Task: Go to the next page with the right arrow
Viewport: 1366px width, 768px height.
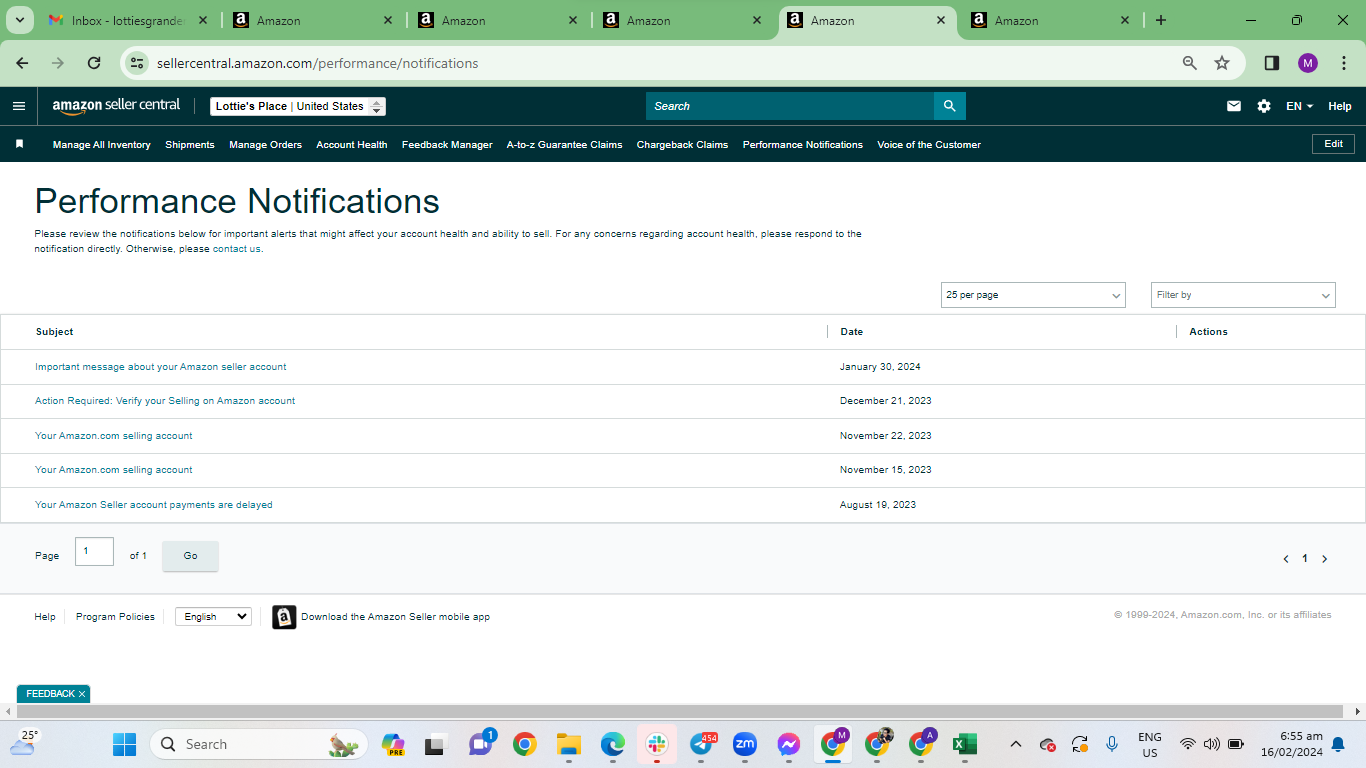Action: [1325, 559]
